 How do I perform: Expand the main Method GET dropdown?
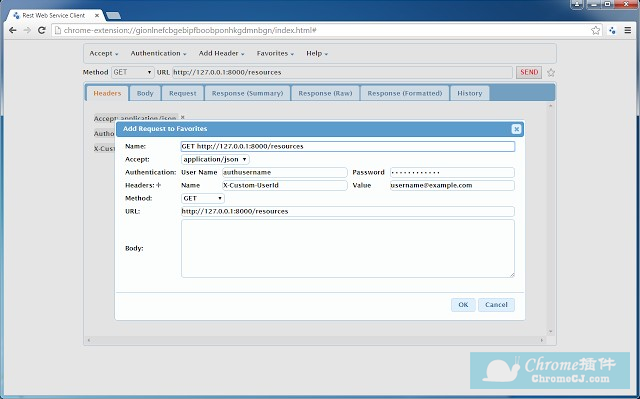[x=133, y=72]
